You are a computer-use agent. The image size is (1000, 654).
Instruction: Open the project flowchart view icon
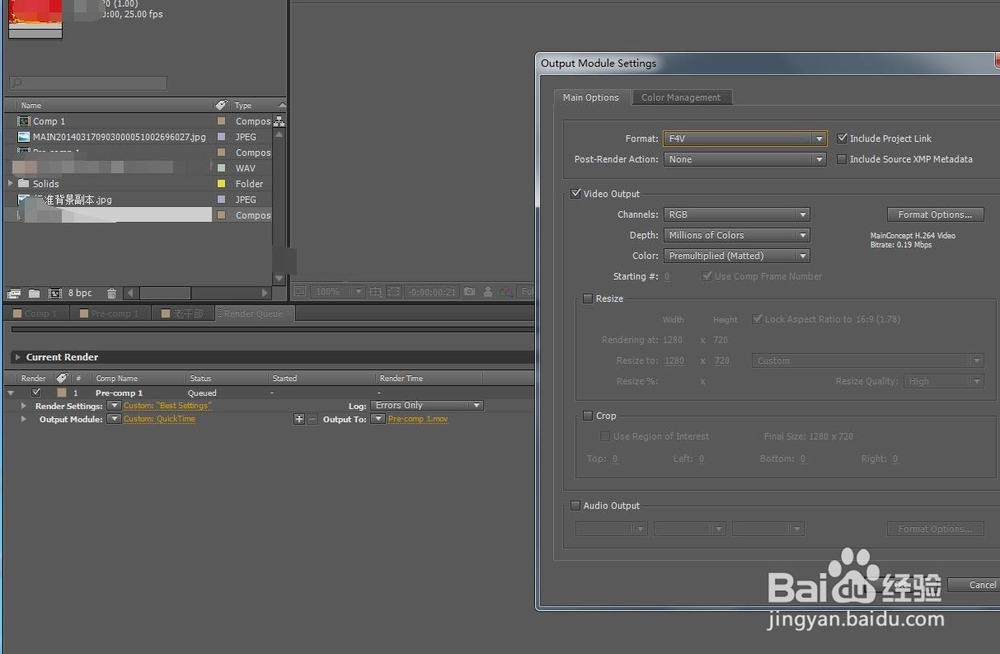(x=279, y=121)
